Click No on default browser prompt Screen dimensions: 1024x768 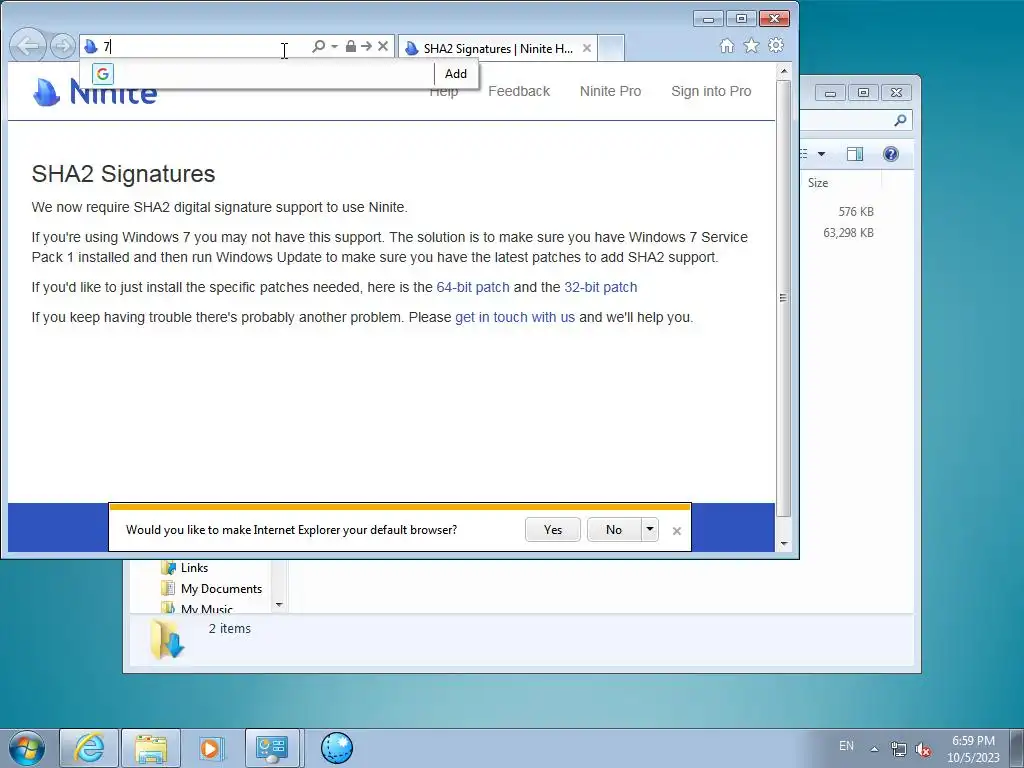(614, 530)
